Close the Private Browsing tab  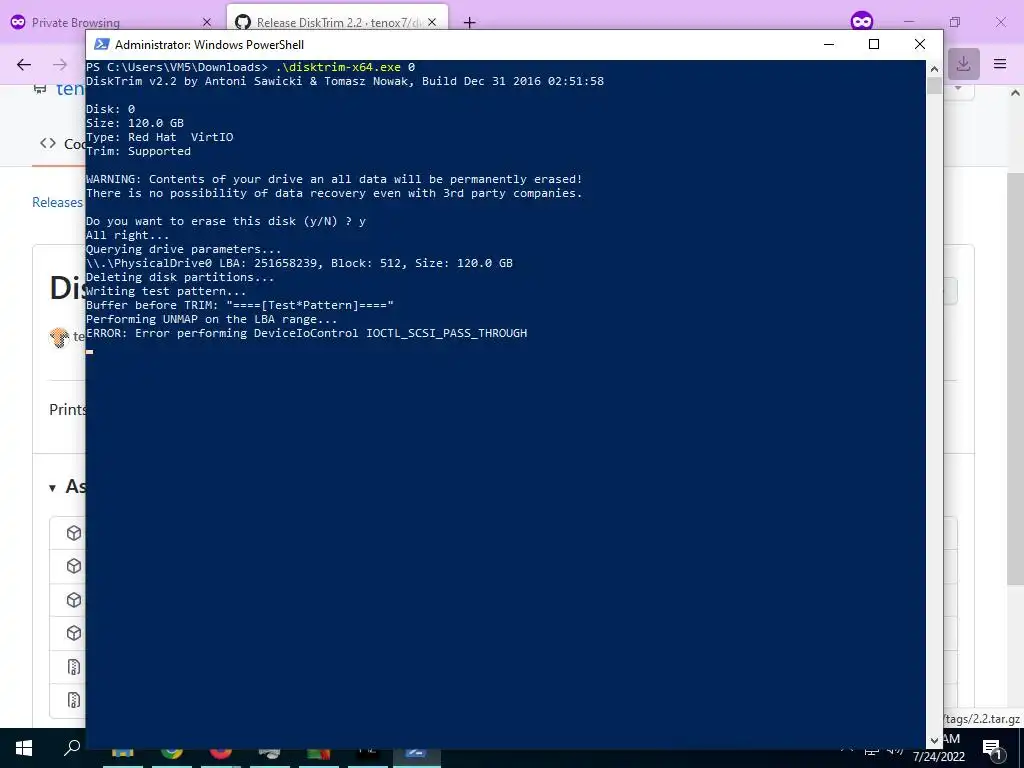206,23
